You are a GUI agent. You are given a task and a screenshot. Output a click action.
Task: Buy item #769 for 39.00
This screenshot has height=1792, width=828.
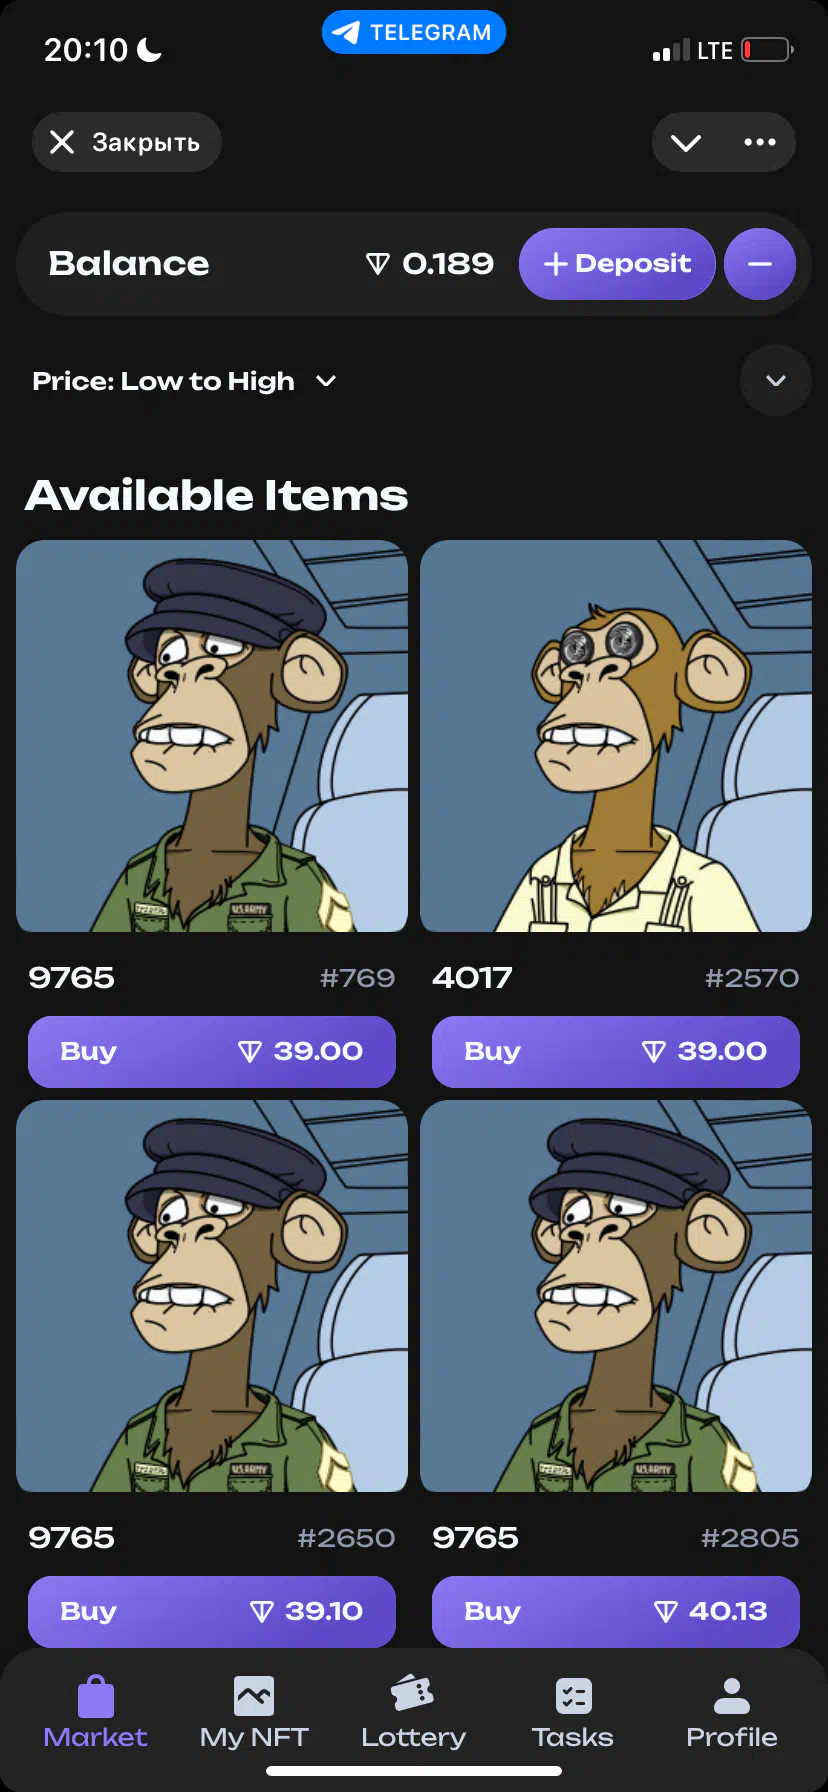coord(212,1051)
